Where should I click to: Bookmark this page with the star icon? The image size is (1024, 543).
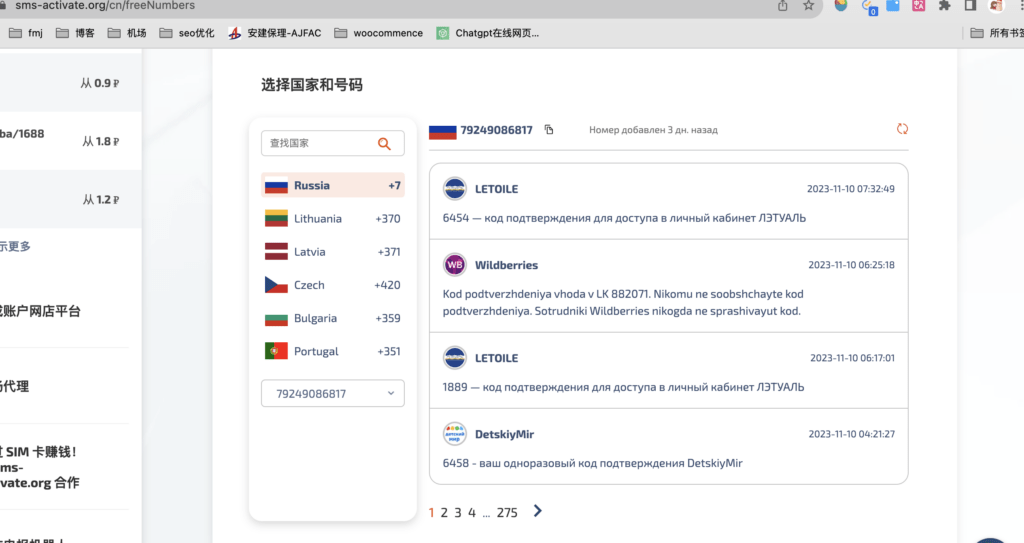pos(808,6)
